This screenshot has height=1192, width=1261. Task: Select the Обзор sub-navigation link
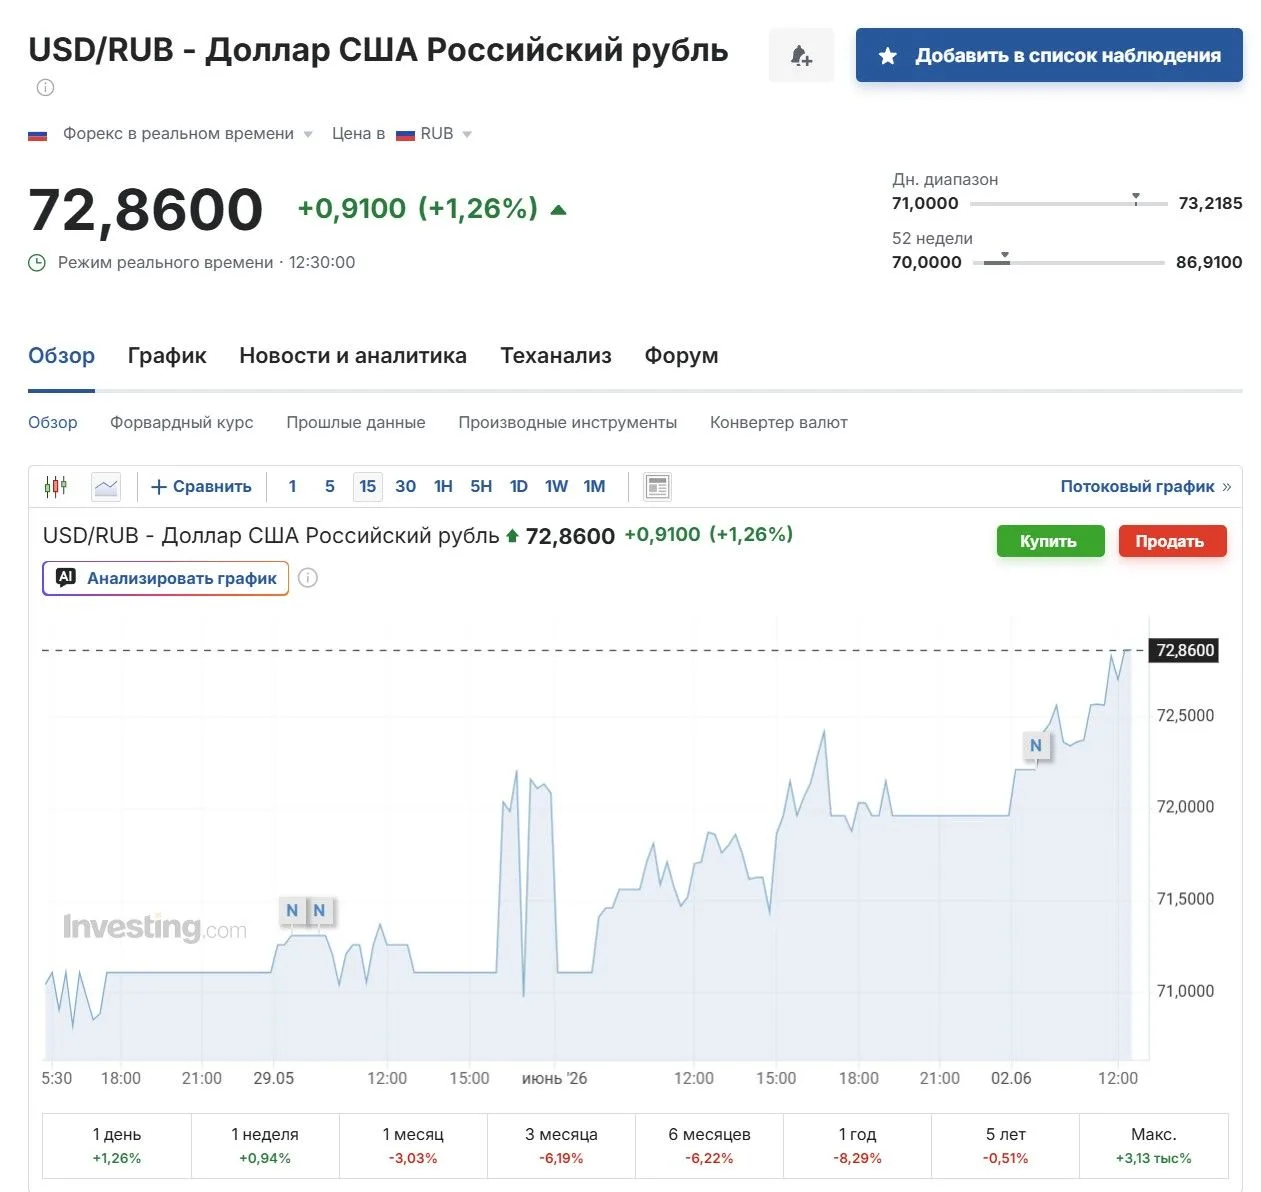(x=53, y=423)
